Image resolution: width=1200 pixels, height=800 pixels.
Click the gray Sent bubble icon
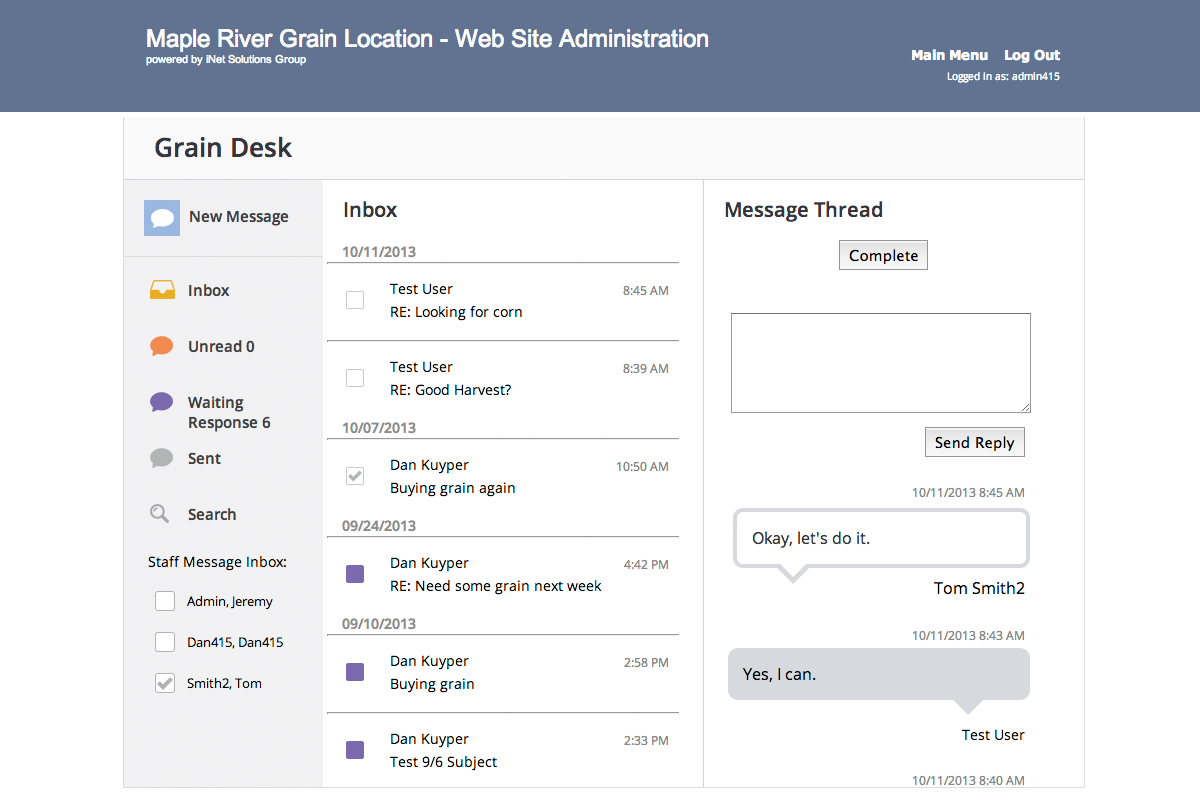(x=162, y=459)
